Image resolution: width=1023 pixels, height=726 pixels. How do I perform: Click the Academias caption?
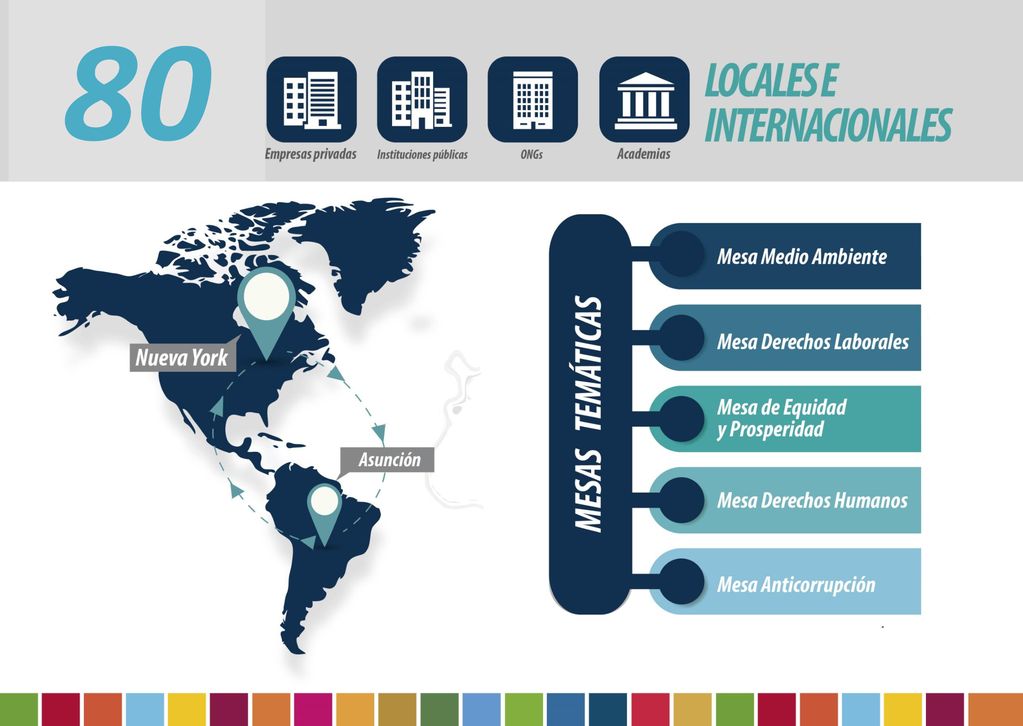coord(643,155)
